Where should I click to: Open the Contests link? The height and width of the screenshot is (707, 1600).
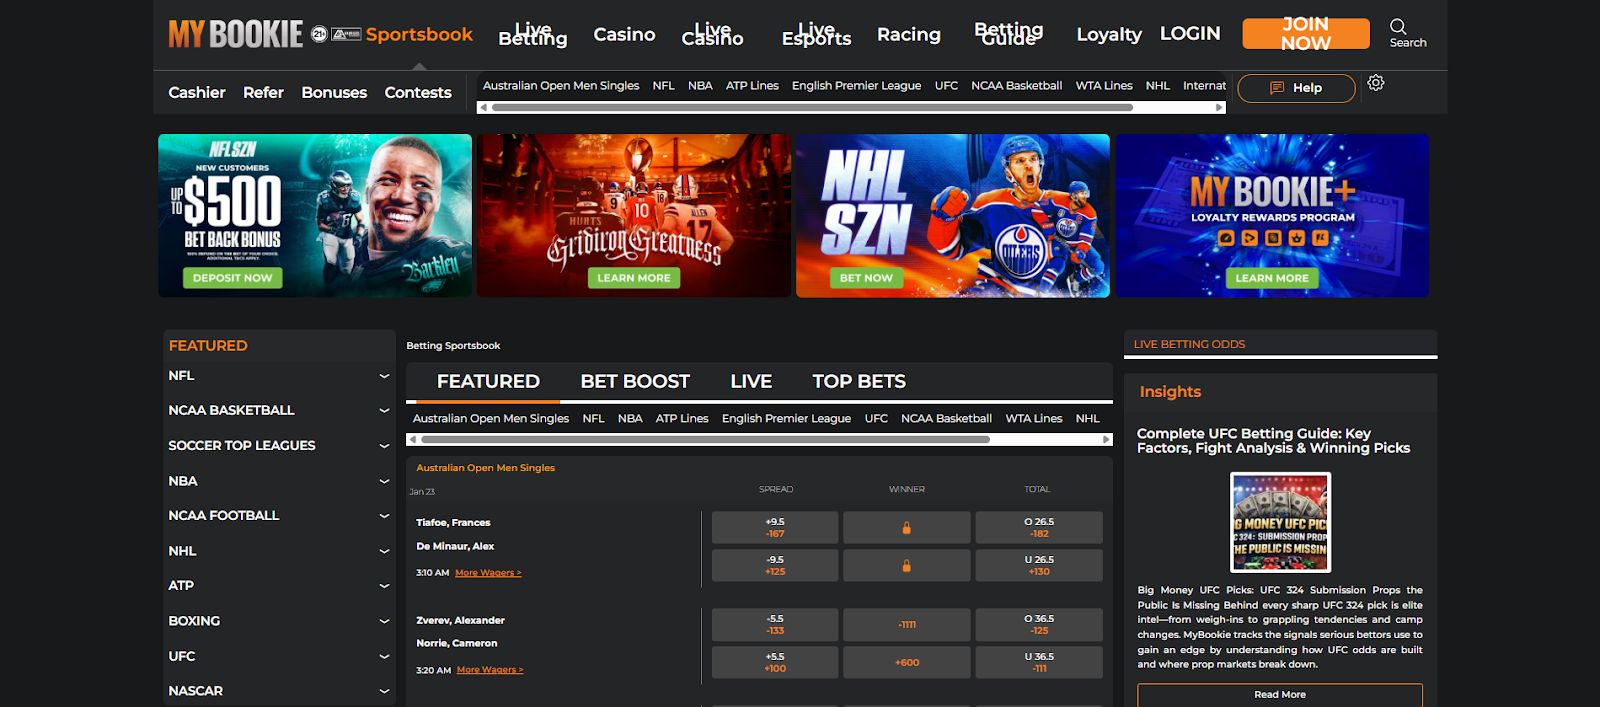(x=418, y=92)
